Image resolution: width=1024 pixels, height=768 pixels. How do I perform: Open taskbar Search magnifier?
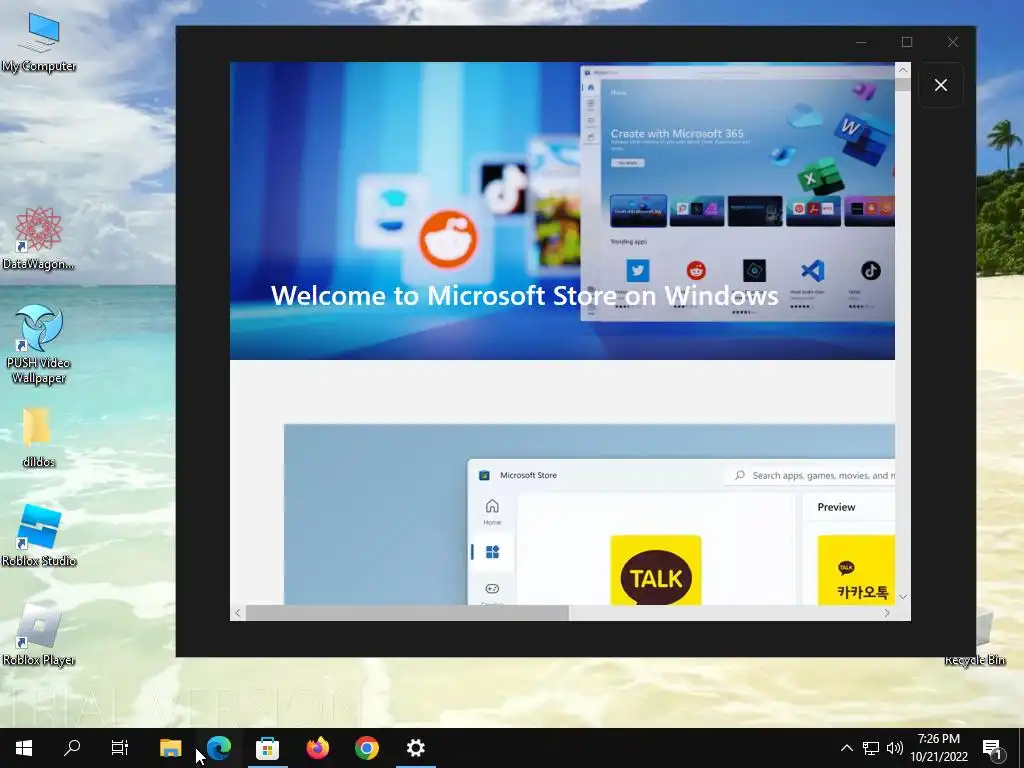pos(72,748)
